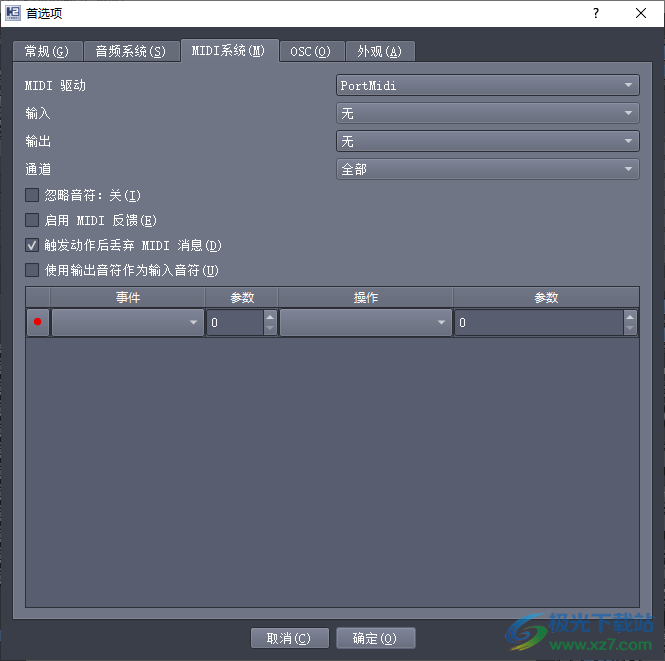Decrease the action 参数 value with down arrow
The image size is (665, 661).
630,329
